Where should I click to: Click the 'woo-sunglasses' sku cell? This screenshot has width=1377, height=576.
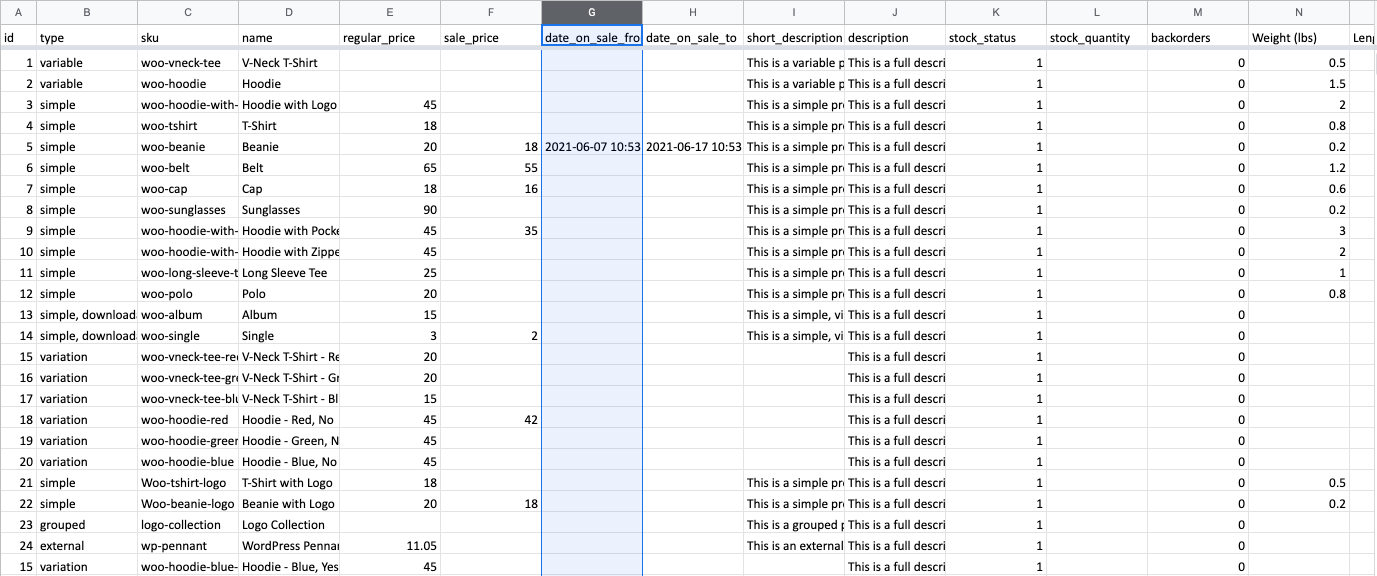tap(188, 210)
